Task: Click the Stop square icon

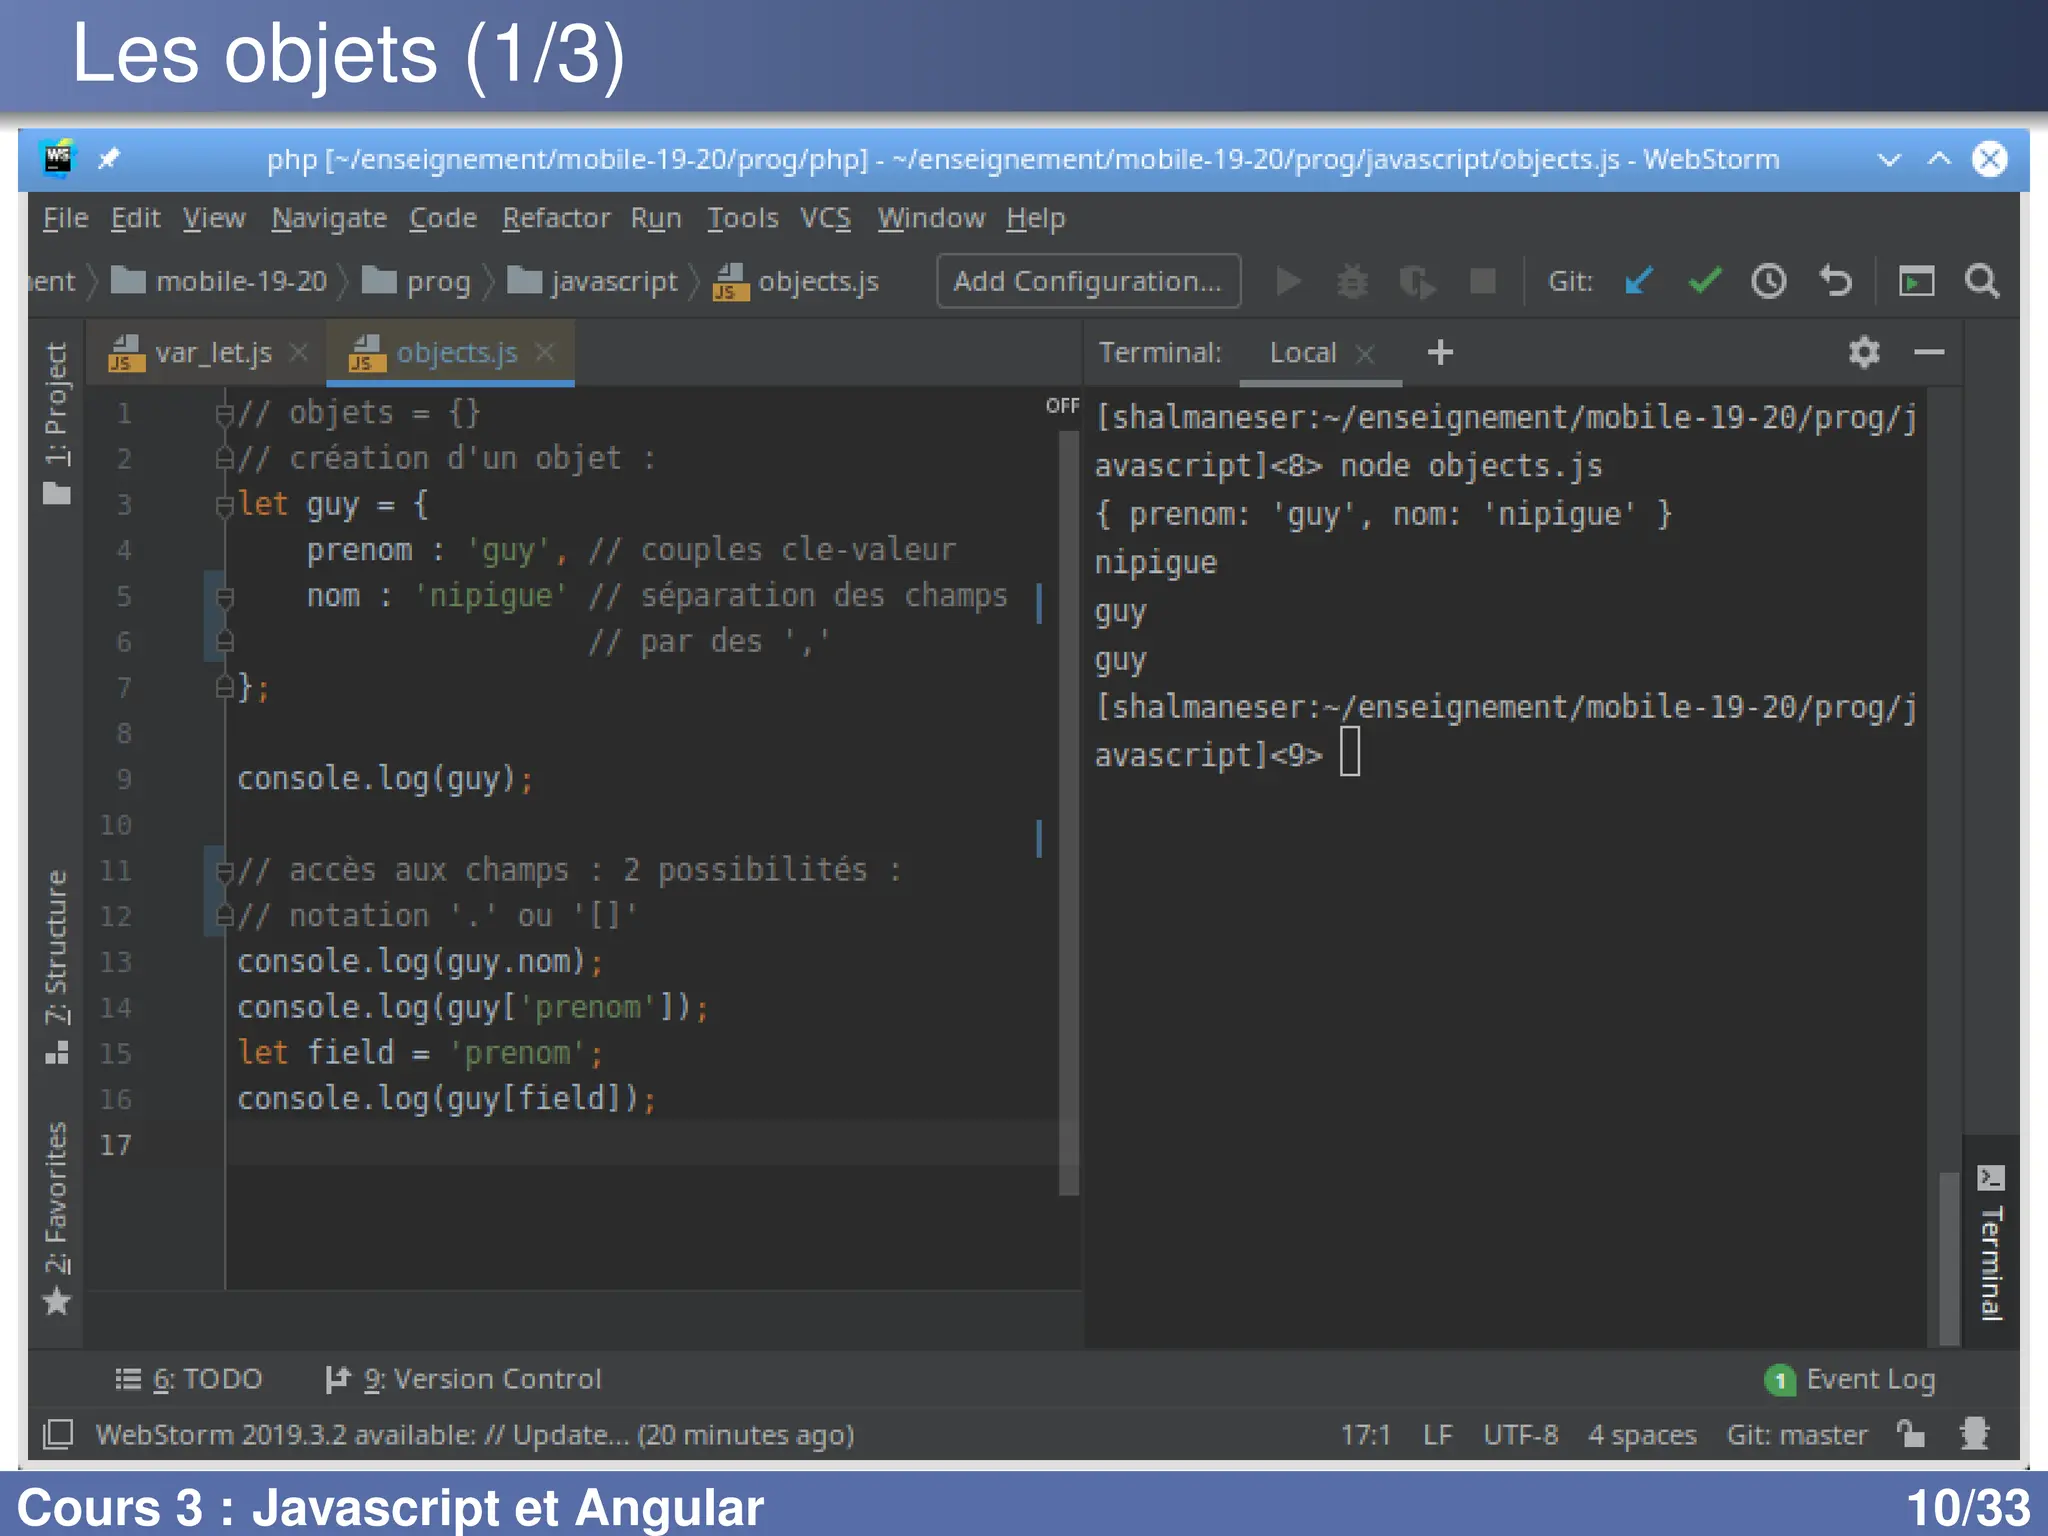Action: [x=1482, y=282]
